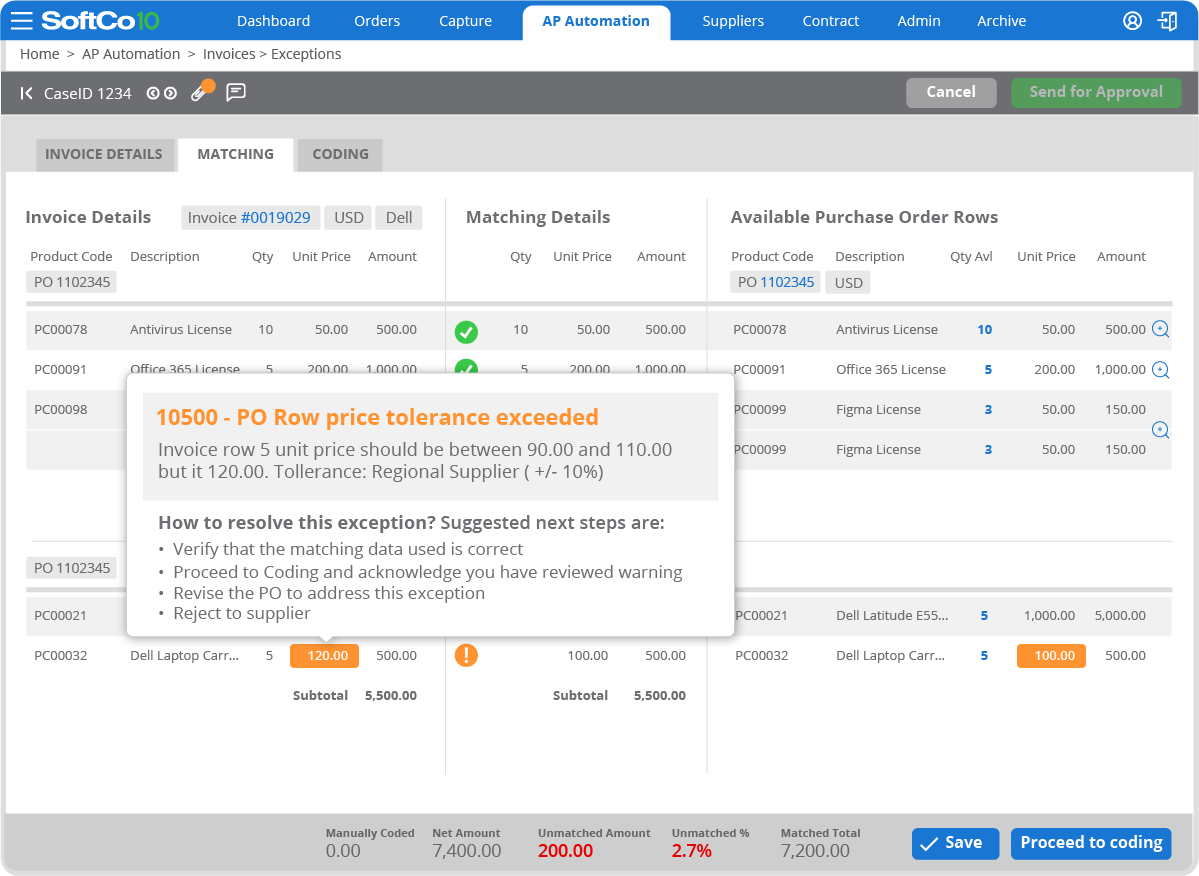Click the orange exclamation warning icon
The image size is (1199, 876).
pyautogui.click(x=466, y=656)
